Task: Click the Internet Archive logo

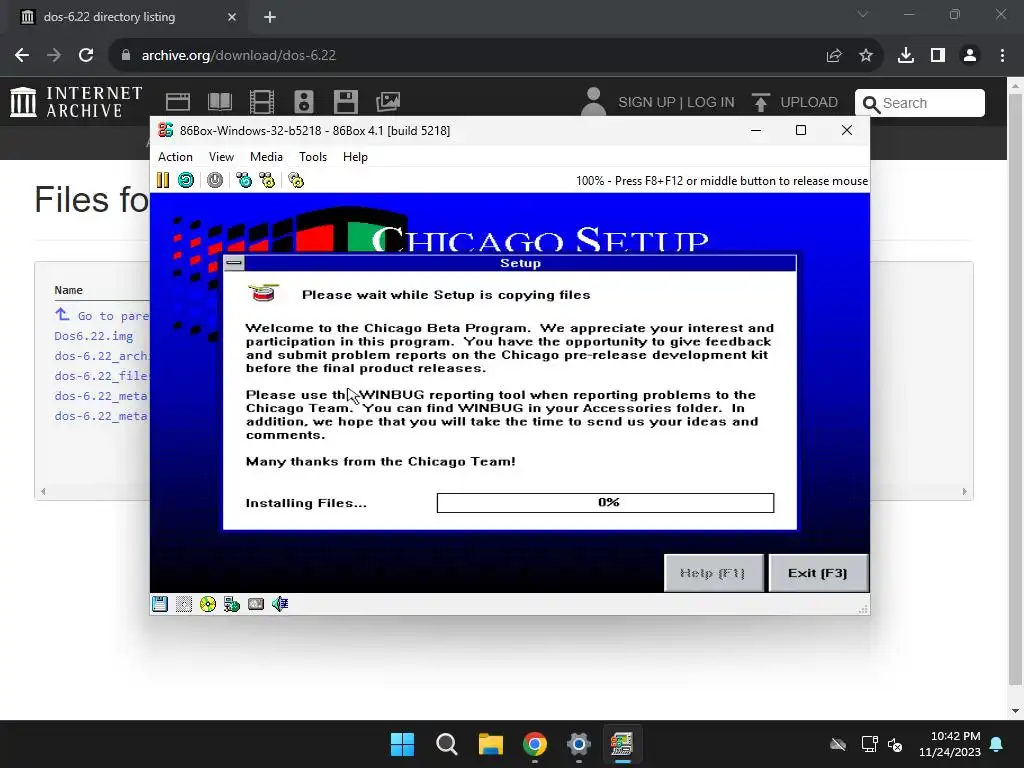Action: point(76,102)
